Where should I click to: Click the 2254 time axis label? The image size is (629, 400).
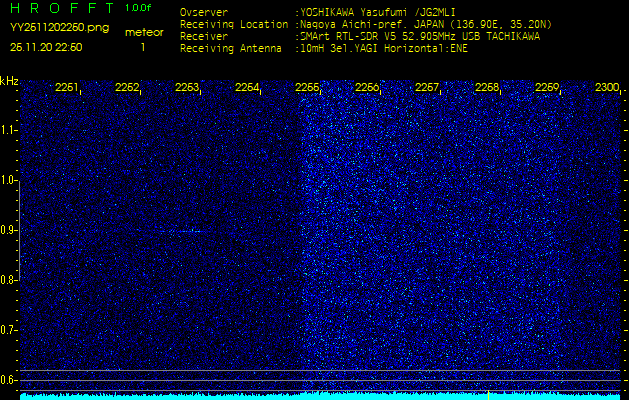[x=247, y=87]
